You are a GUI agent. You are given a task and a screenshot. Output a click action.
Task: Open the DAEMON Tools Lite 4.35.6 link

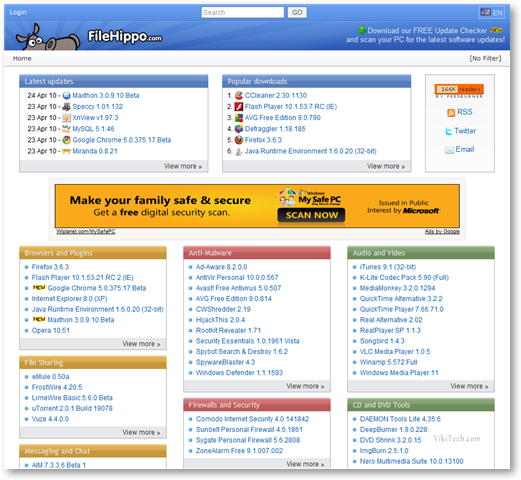(x=400, y=419)
